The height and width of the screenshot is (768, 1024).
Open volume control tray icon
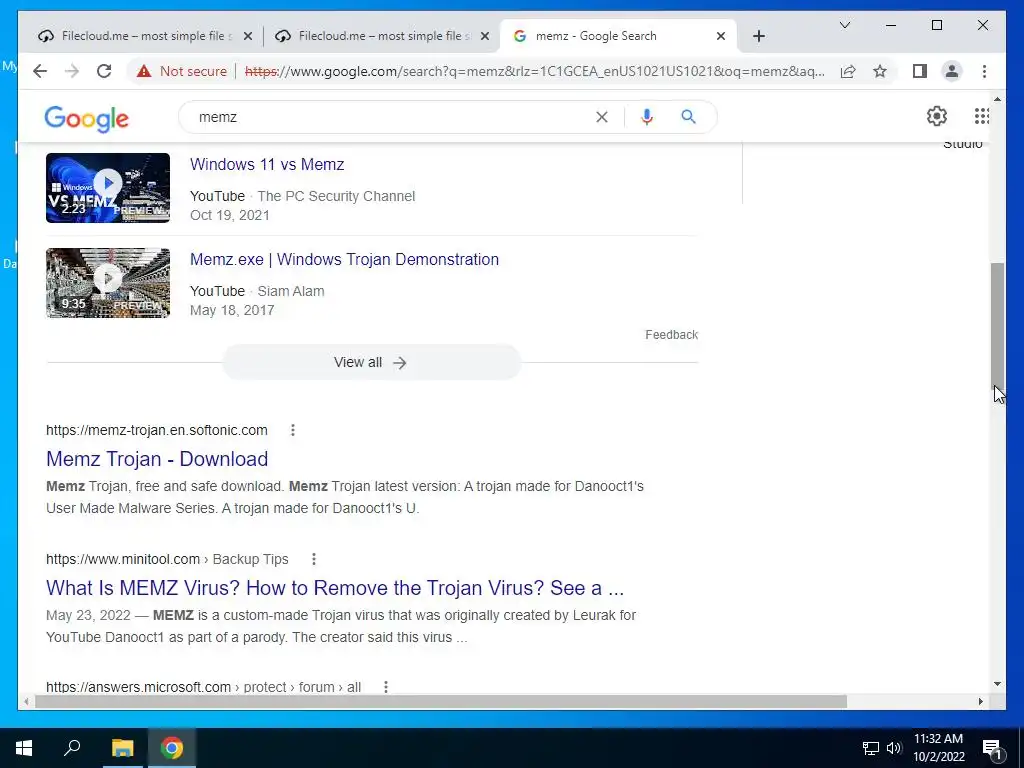[894, 748]
